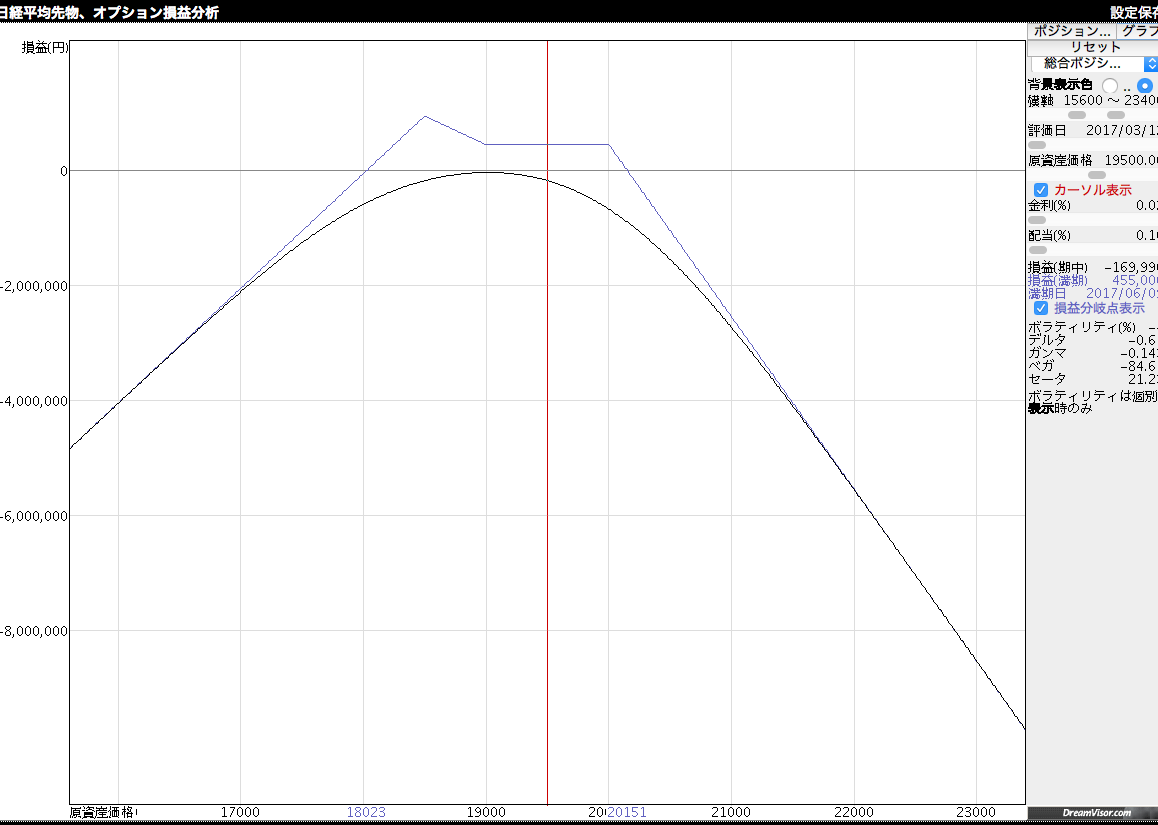Switch to the グラフ tab
The width and height of the screenshot is (1158, 825).
pos(1138,31)
